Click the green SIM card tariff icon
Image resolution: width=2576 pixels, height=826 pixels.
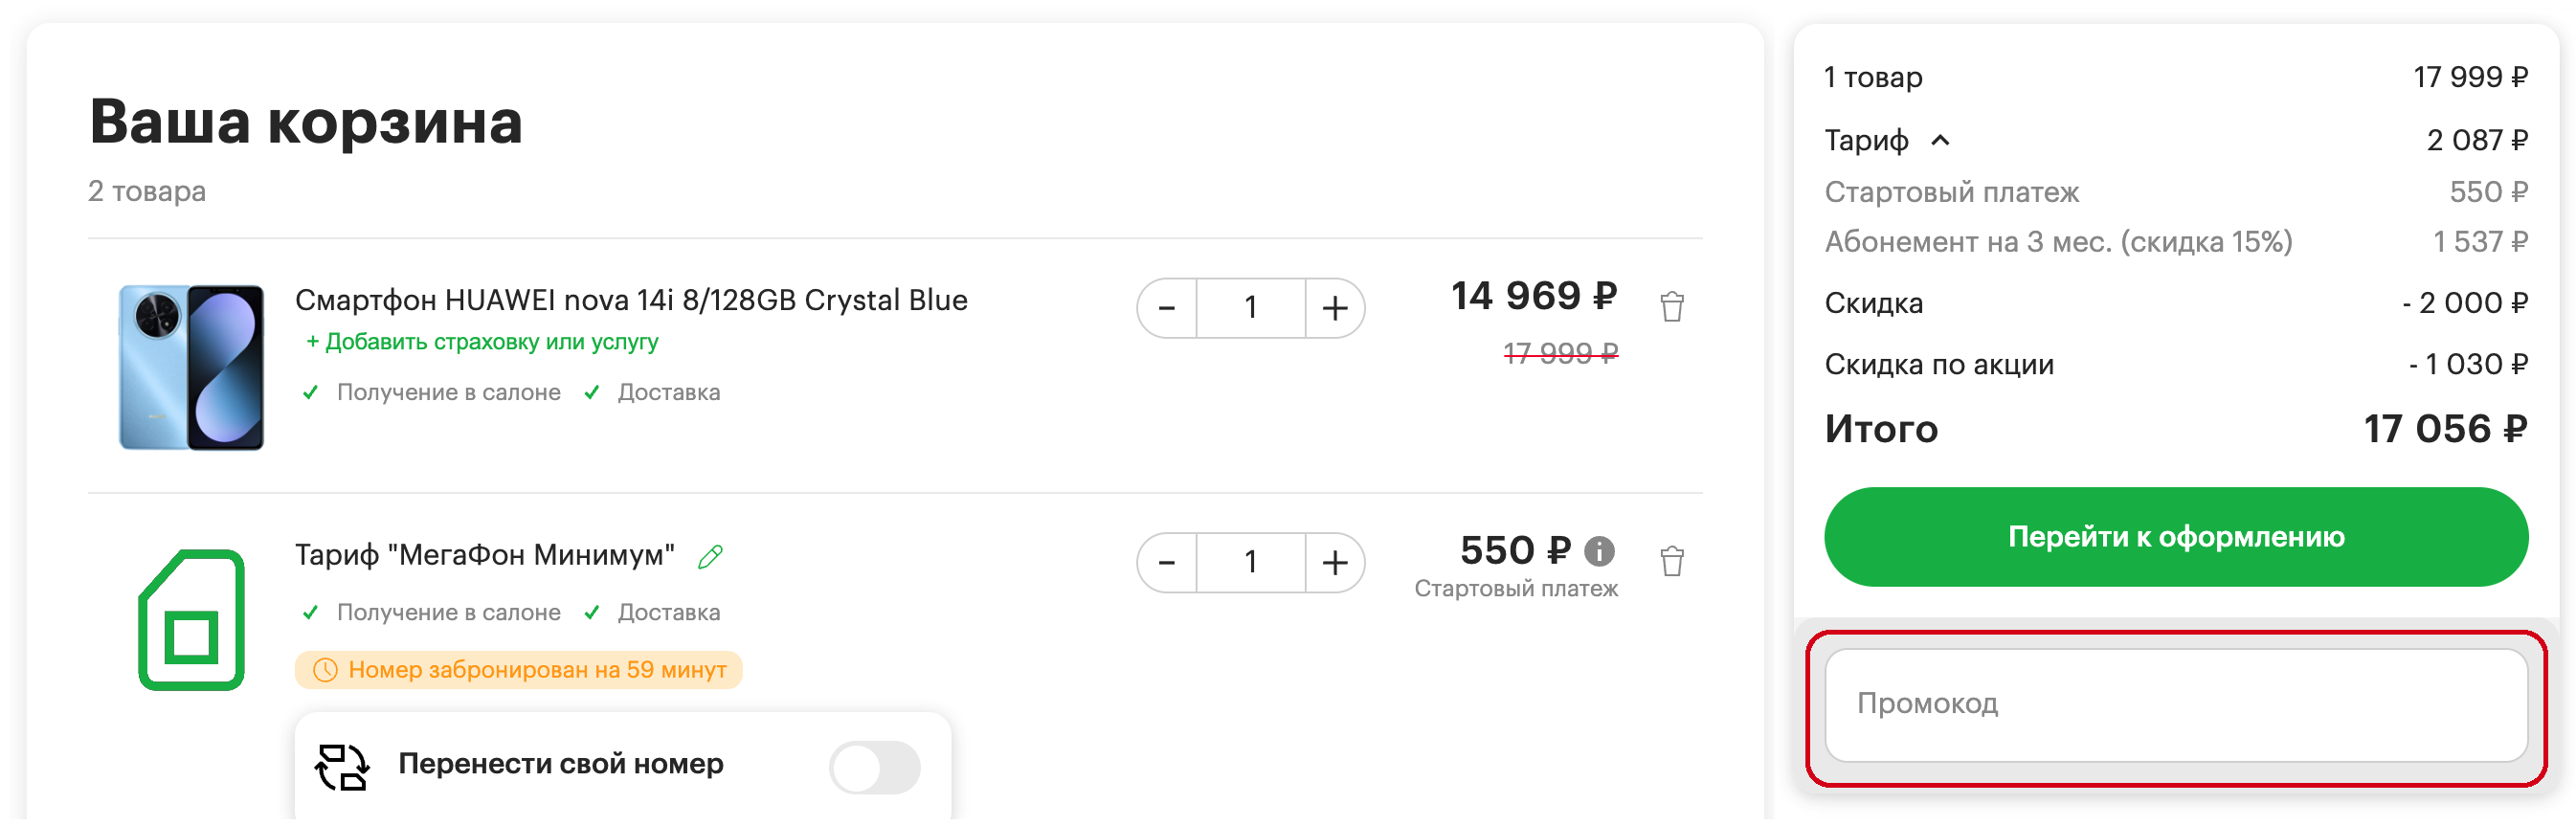191,620
